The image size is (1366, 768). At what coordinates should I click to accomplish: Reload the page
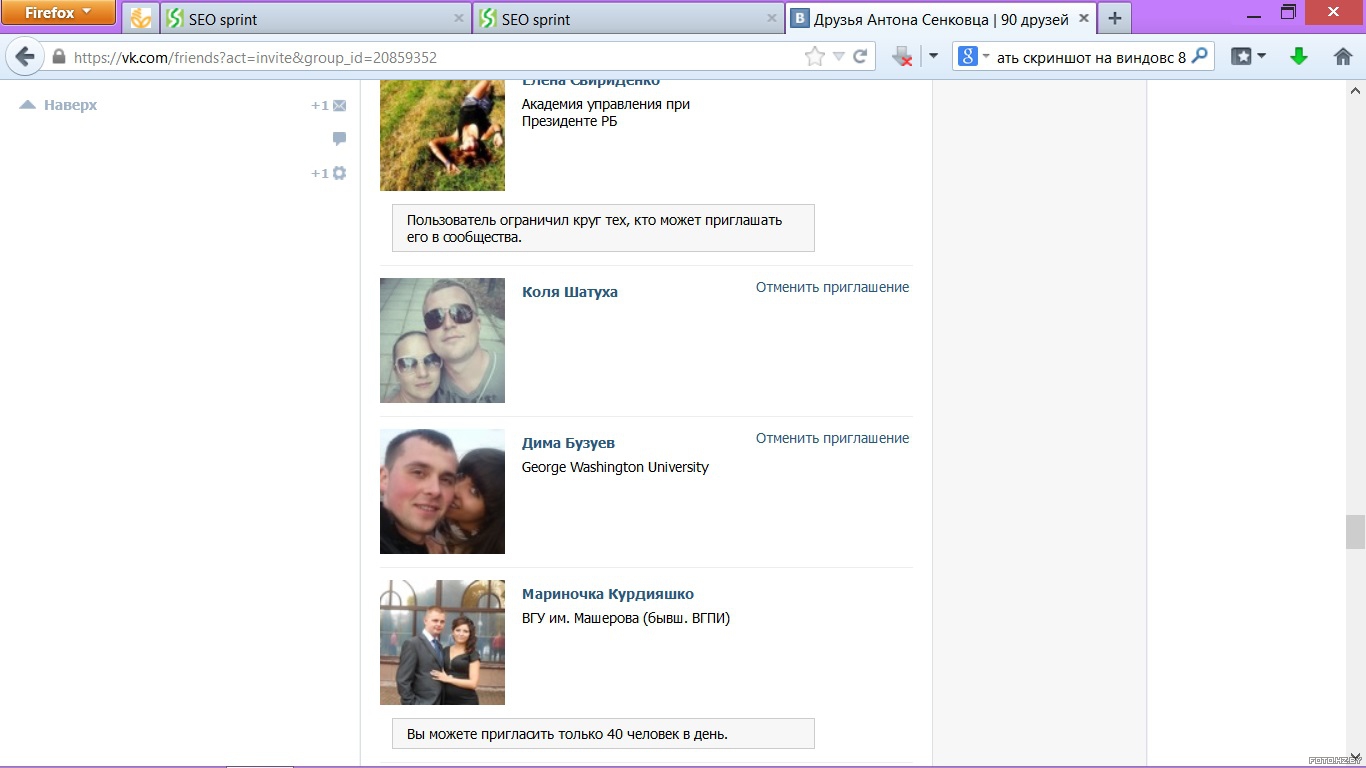coord(860,57)
